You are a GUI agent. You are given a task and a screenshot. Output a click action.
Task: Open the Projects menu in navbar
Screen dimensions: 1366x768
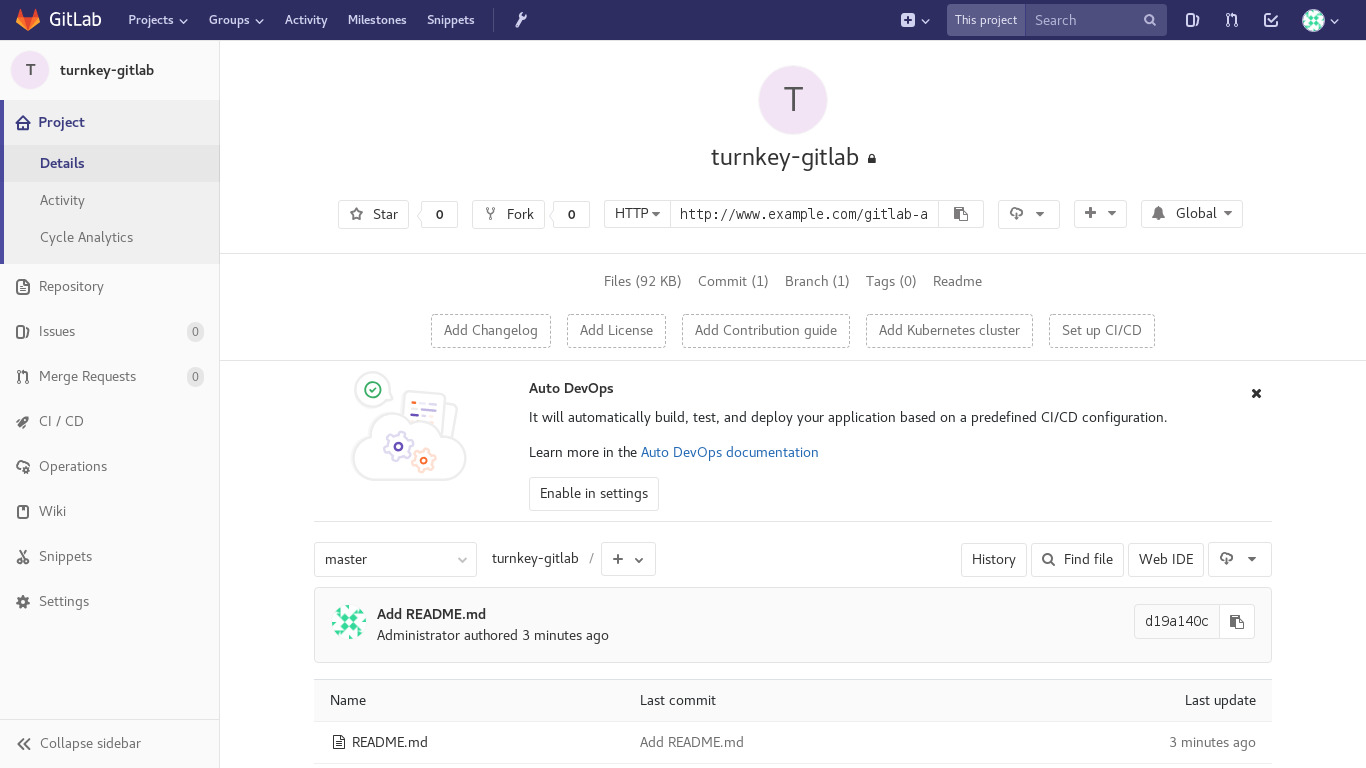click(x=157, y=20)
